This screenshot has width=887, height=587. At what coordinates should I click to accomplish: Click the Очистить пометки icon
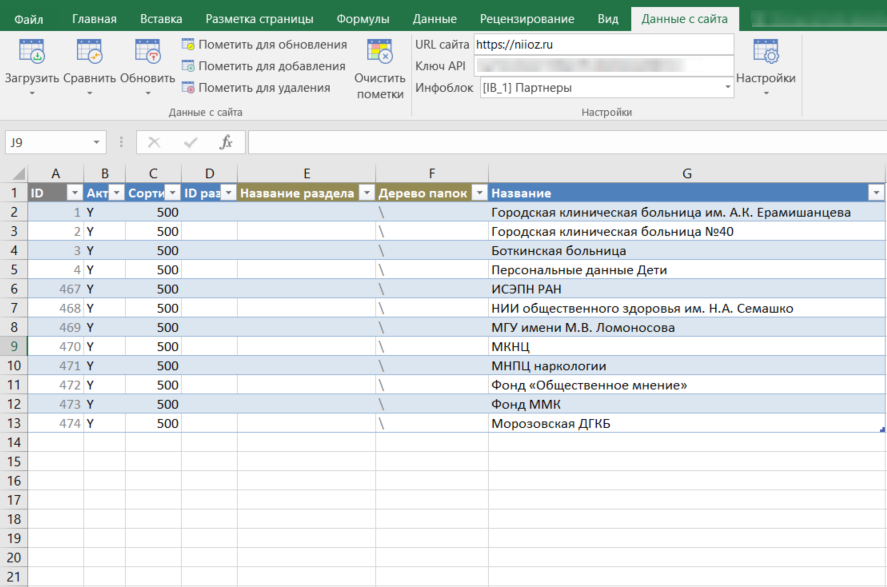[x=379, y=52]
